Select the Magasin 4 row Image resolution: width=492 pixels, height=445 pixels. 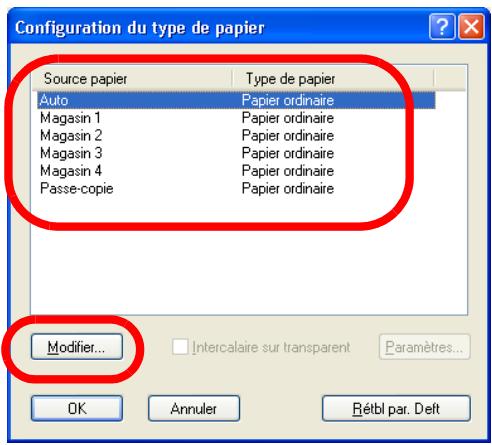236,171
